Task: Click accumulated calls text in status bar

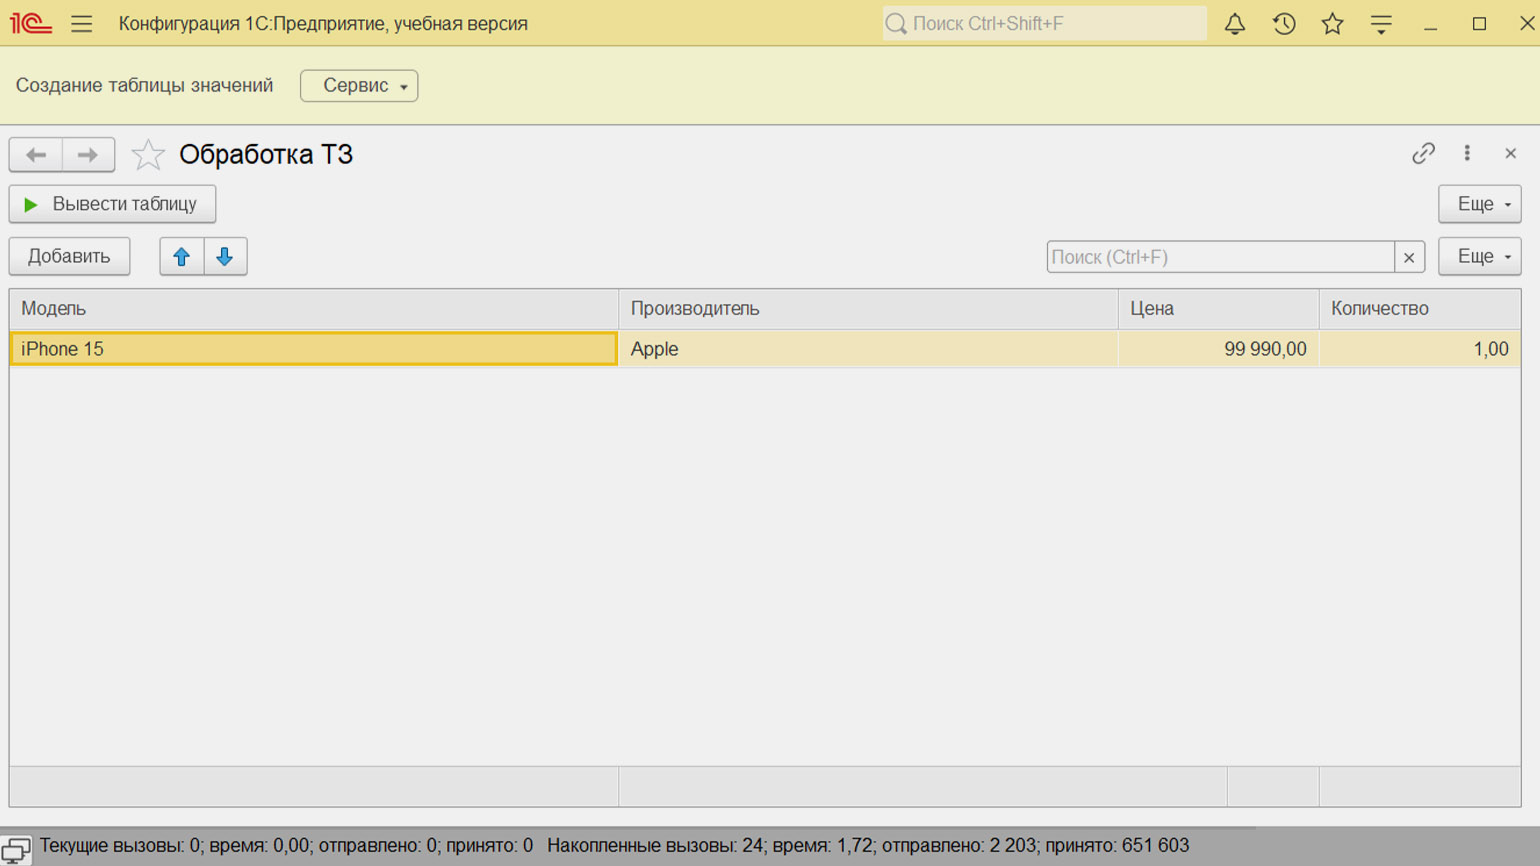Action: point(868,846)
